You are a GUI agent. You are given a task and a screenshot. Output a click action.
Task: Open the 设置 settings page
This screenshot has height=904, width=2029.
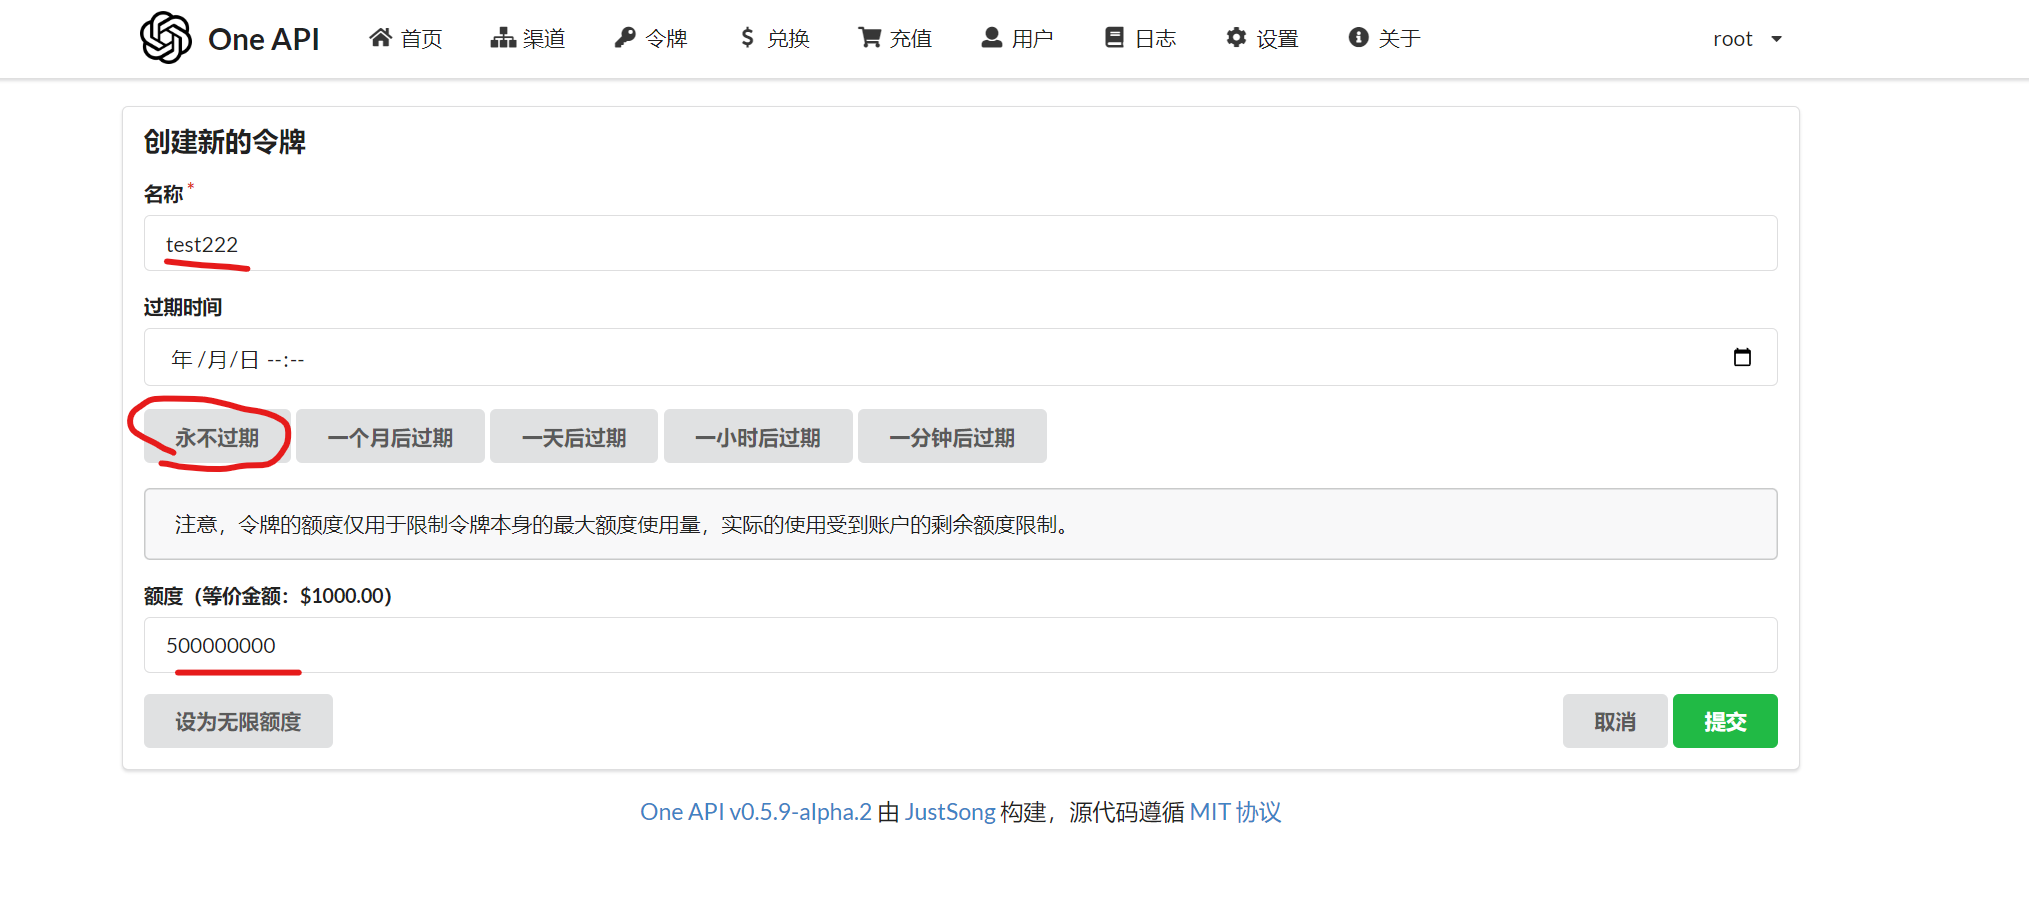coord(1263,38)
